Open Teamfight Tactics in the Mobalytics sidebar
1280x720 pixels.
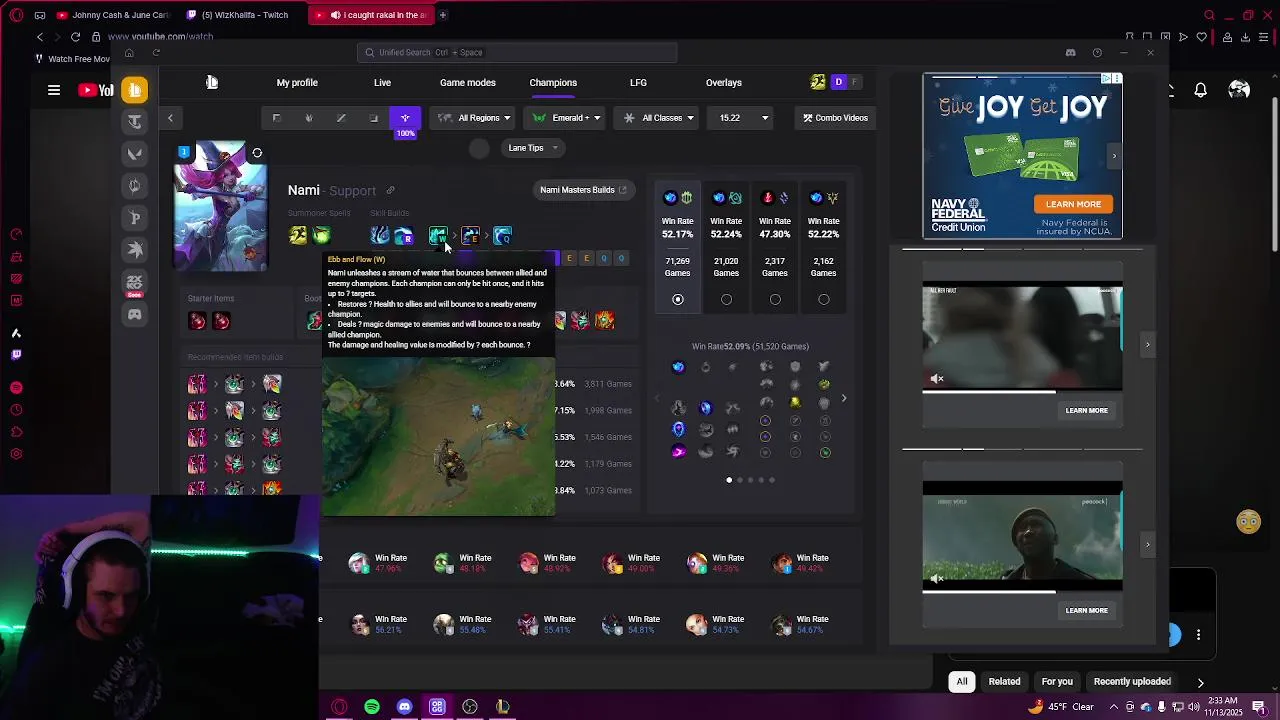tap(134, 122)
